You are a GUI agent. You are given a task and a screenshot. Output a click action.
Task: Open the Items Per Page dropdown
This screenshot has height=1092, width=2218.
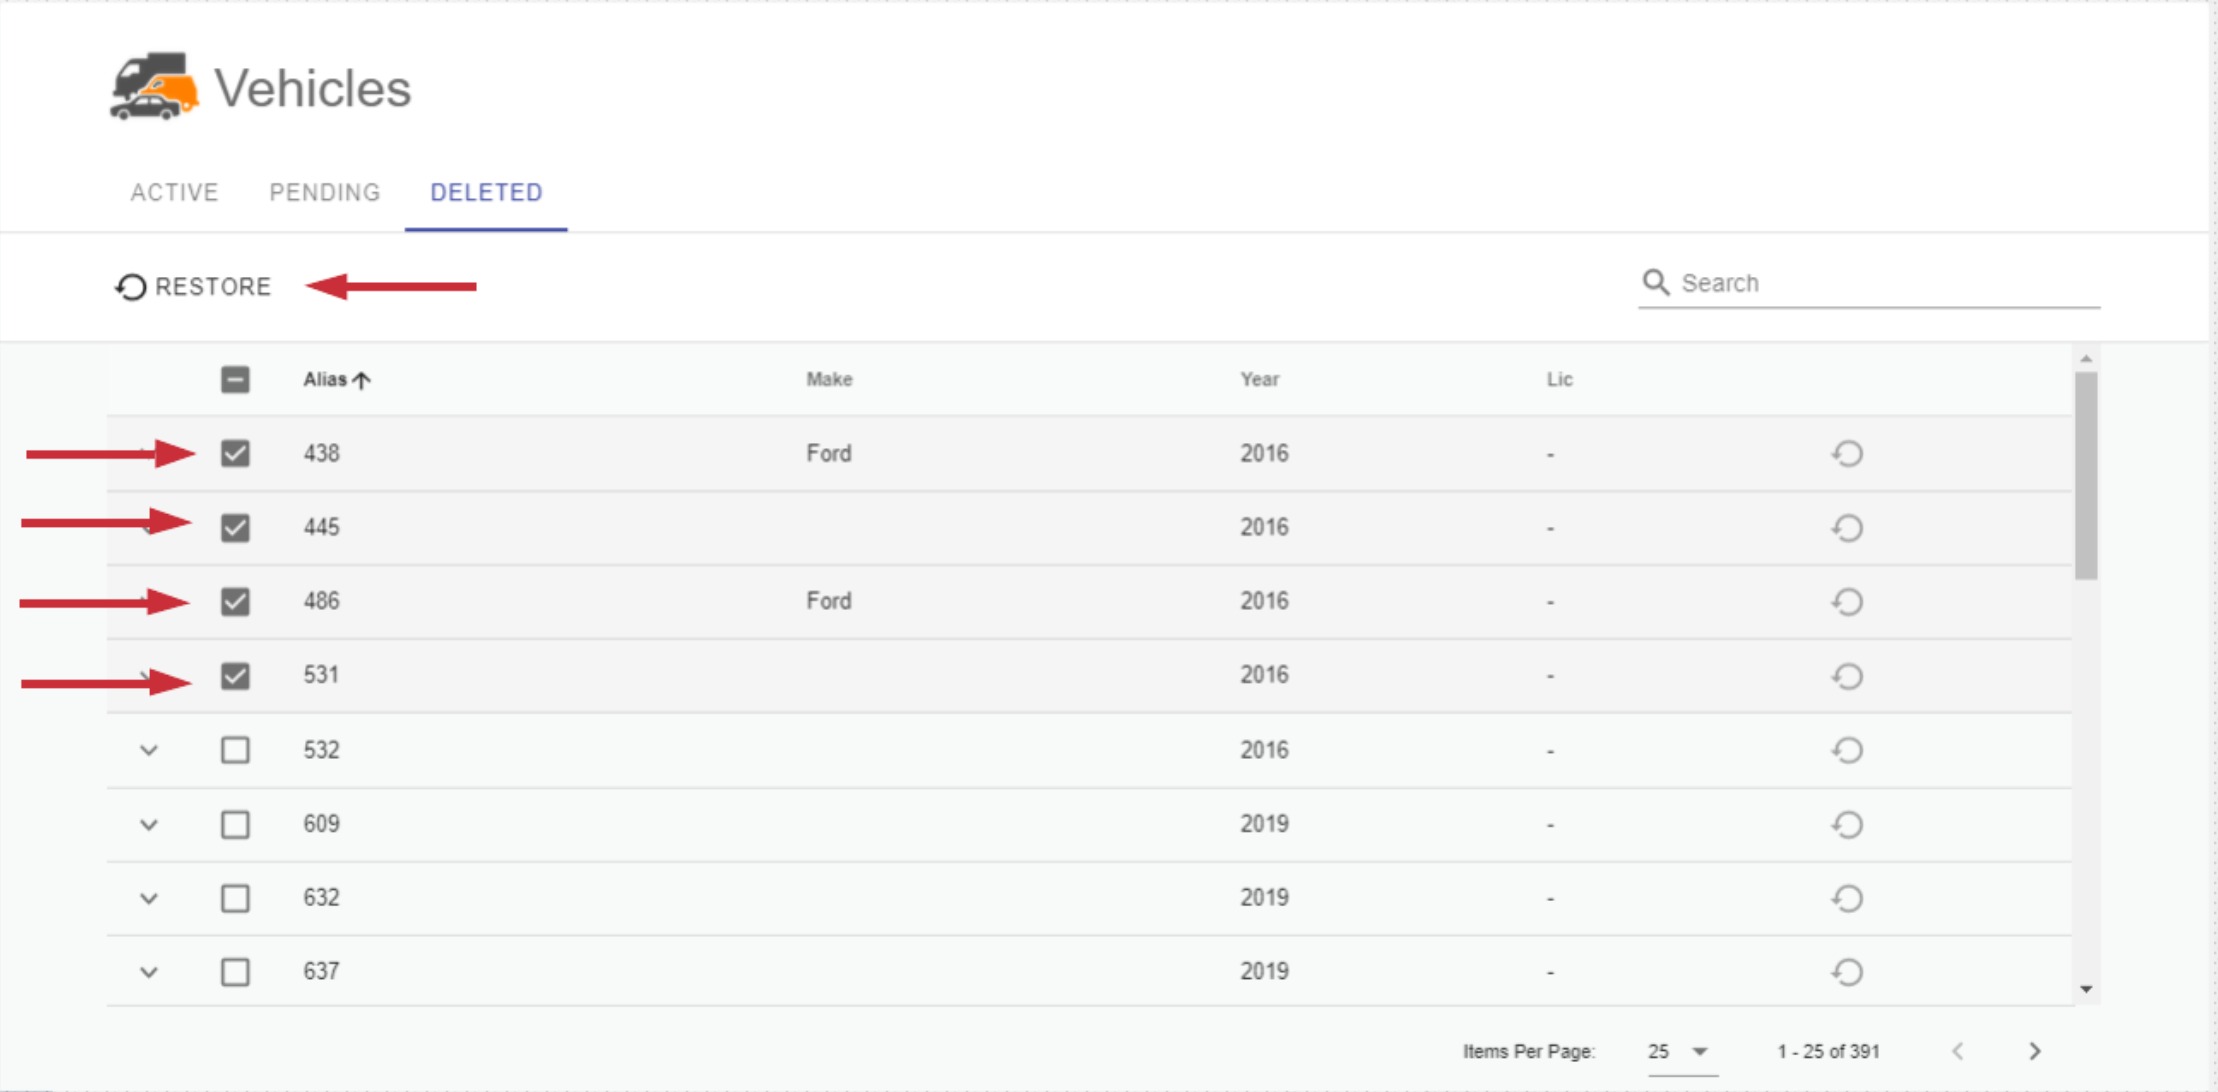tap(1679, 1052)
